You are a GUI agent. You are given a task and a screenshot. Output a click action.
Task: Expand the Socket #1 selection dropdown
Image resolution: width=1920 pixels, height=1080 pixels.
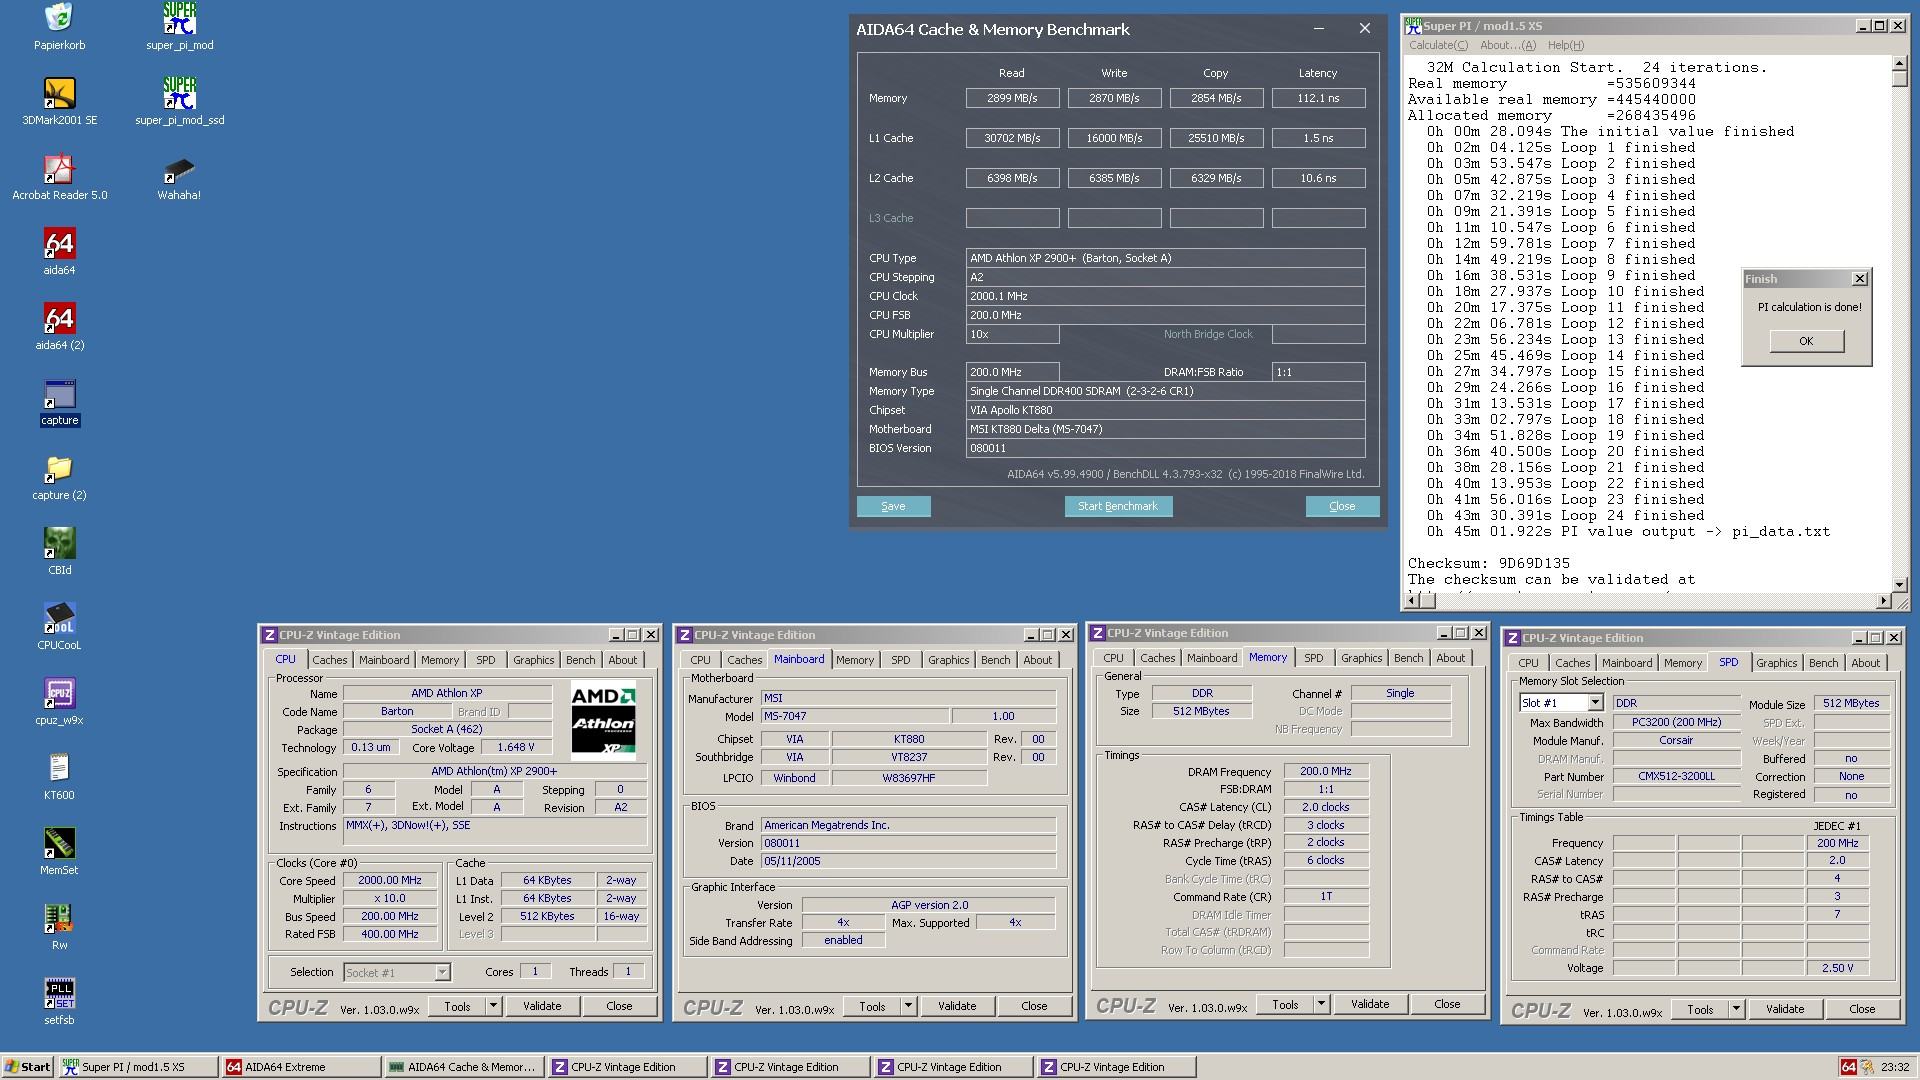point(442,972)
